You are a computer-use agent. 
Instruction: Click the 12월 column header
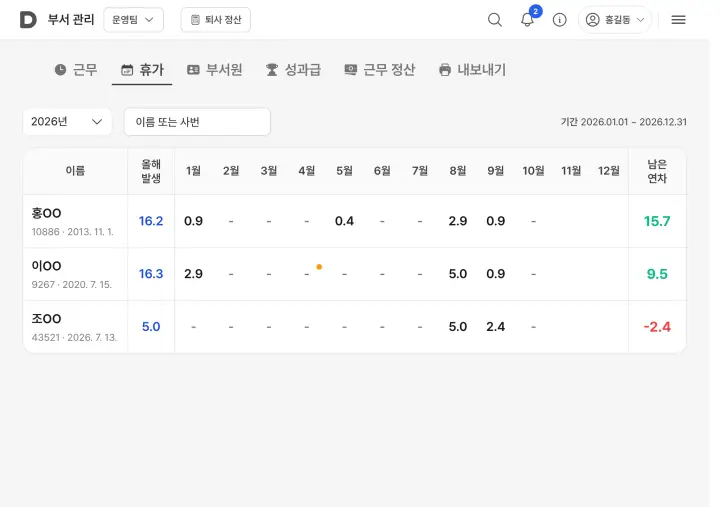[609, 171]
